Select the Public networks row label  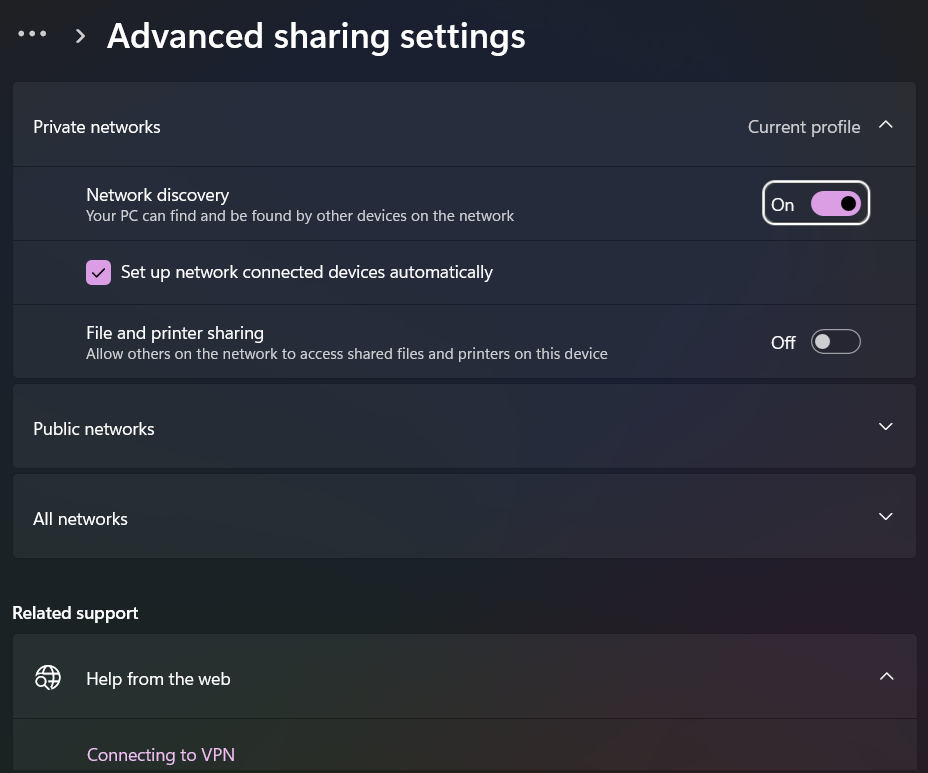pyautogui.click(x=94, y=429)
